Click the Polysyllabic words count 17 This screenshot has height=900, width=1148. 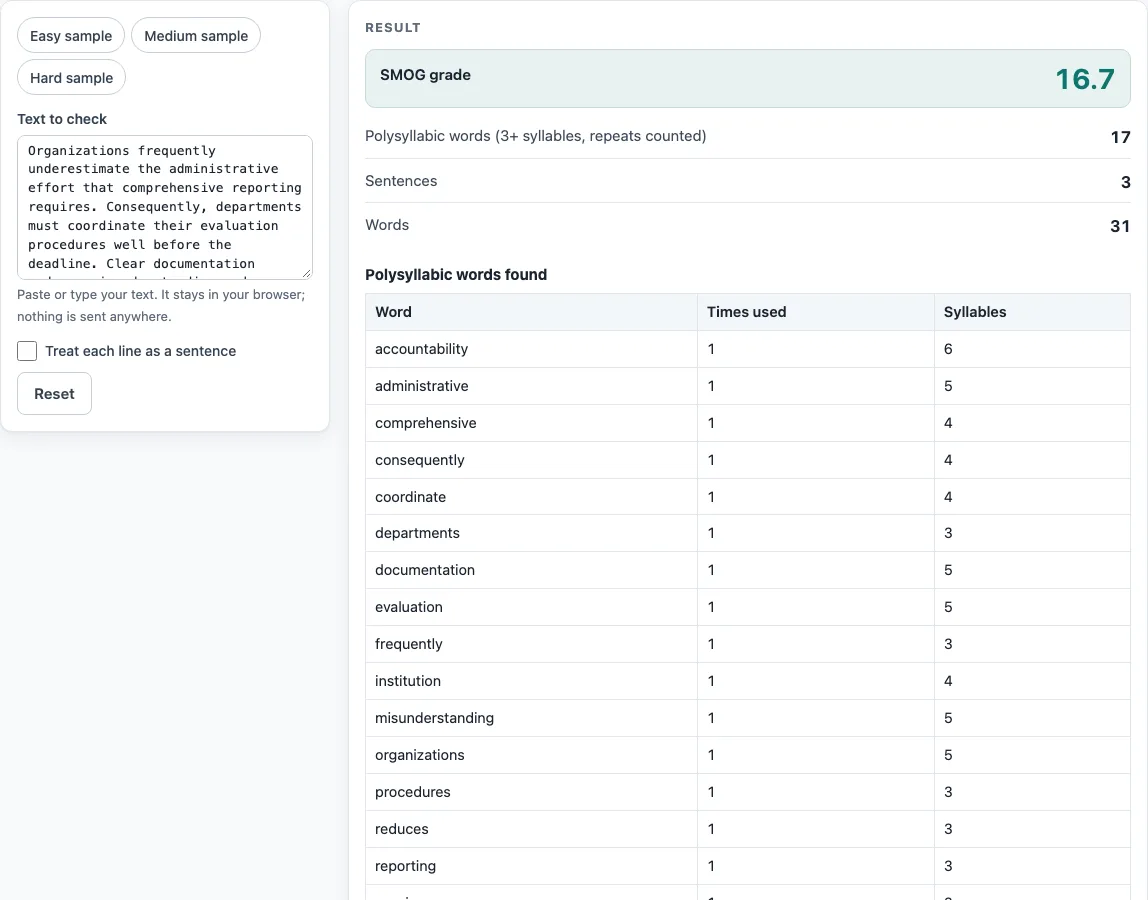pyautogui.click(x=1120, y=137)
